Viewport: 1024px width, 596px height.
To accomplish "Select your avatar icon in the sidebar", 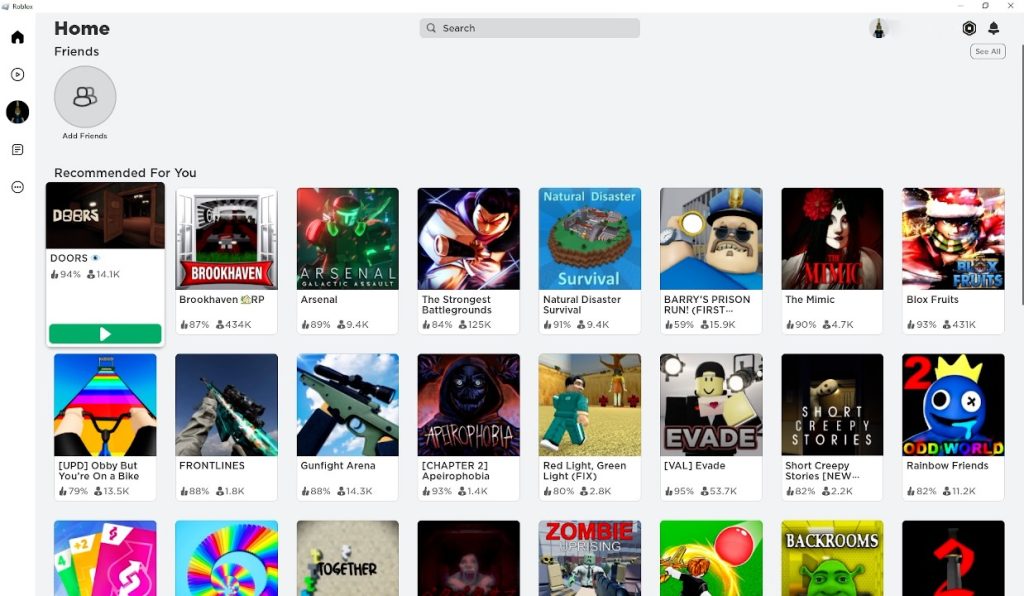I will coord(16,112).
